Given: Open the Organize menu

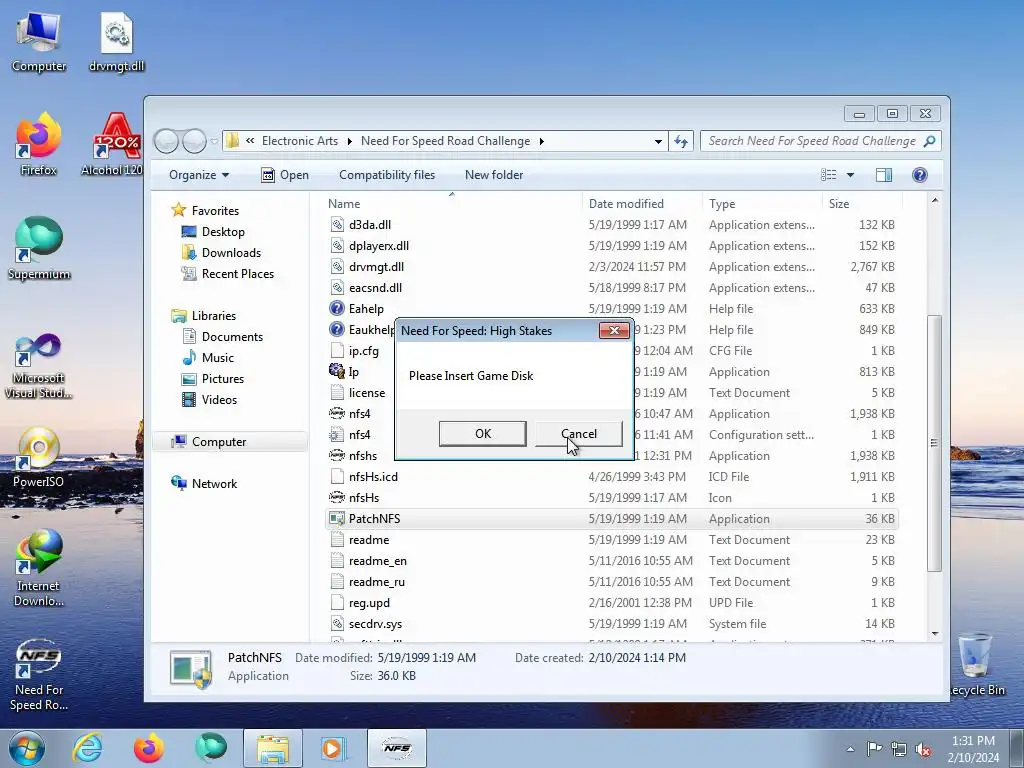Looking at the screenshot, I should [199, 174].
